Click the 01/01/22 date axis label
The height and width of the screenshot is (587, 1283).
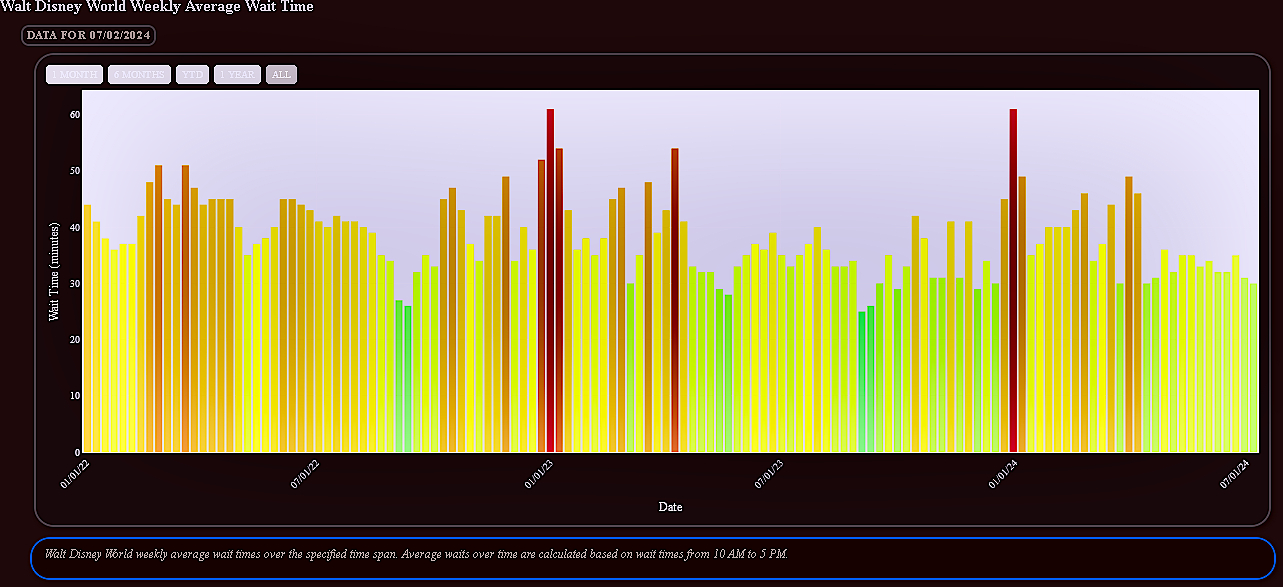click(75, 474)
